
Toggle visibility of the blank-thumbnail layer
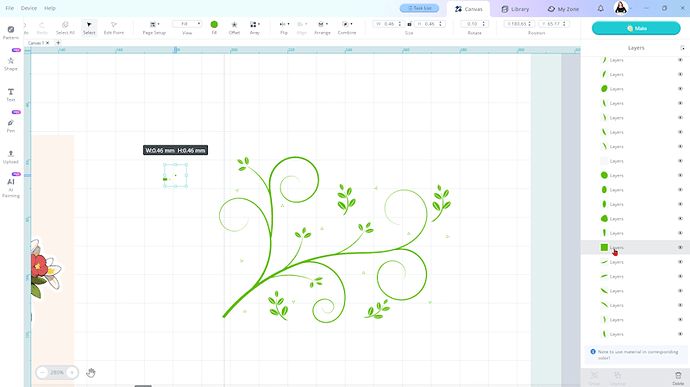pos(680,161)
